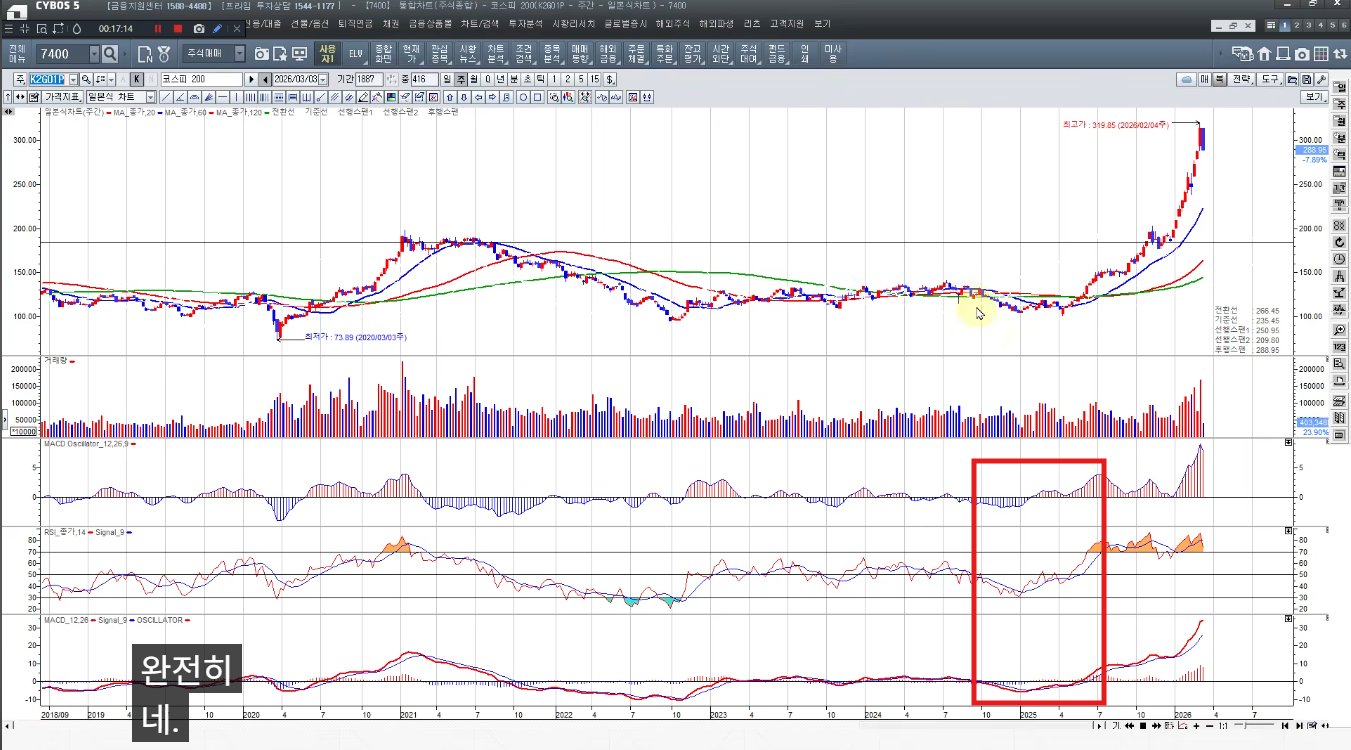Expand the 일본식 차트 chart type dropdown
The width and height of the screenshot is (1351, 750).
(x=151, y=97)
